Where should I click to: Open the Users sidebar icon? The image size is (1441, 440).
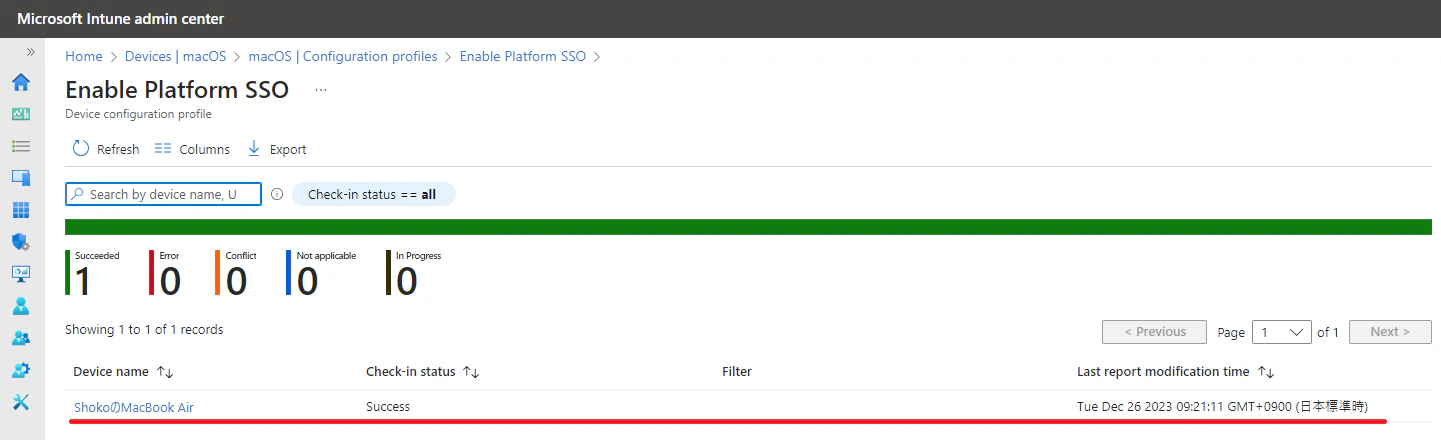click(21, 306)
